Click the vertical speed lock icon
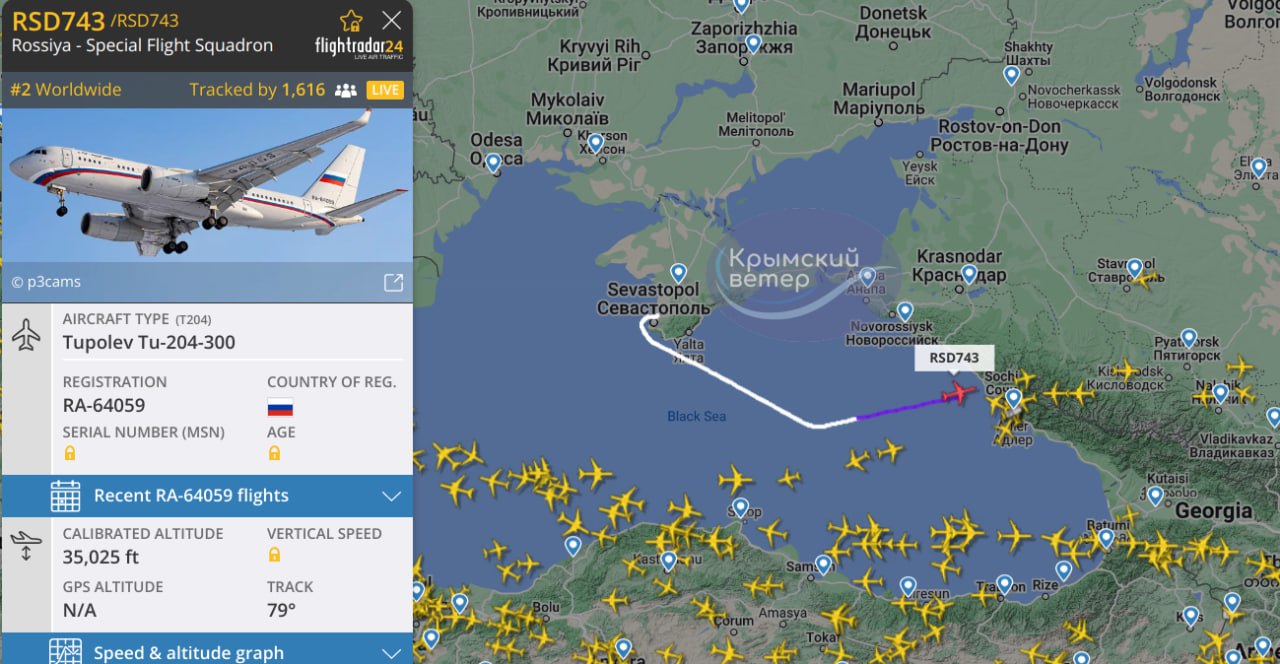Image resolution: width=1280 pixels, height=664 pixels. coord(274,554)
